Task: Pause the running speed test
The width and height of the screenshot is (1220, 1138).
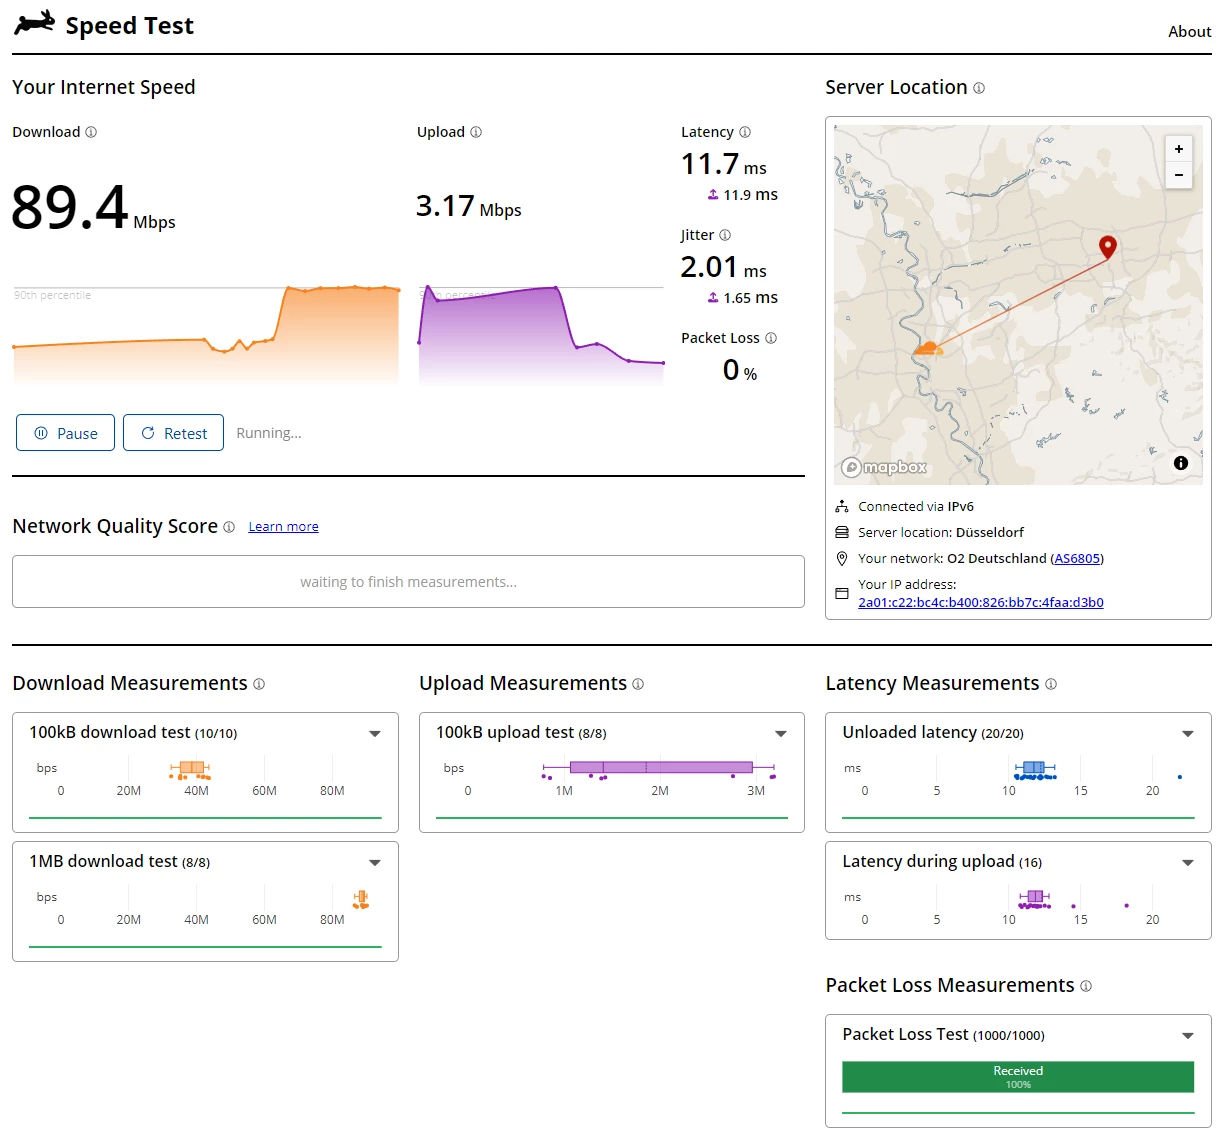Action: 66,433
